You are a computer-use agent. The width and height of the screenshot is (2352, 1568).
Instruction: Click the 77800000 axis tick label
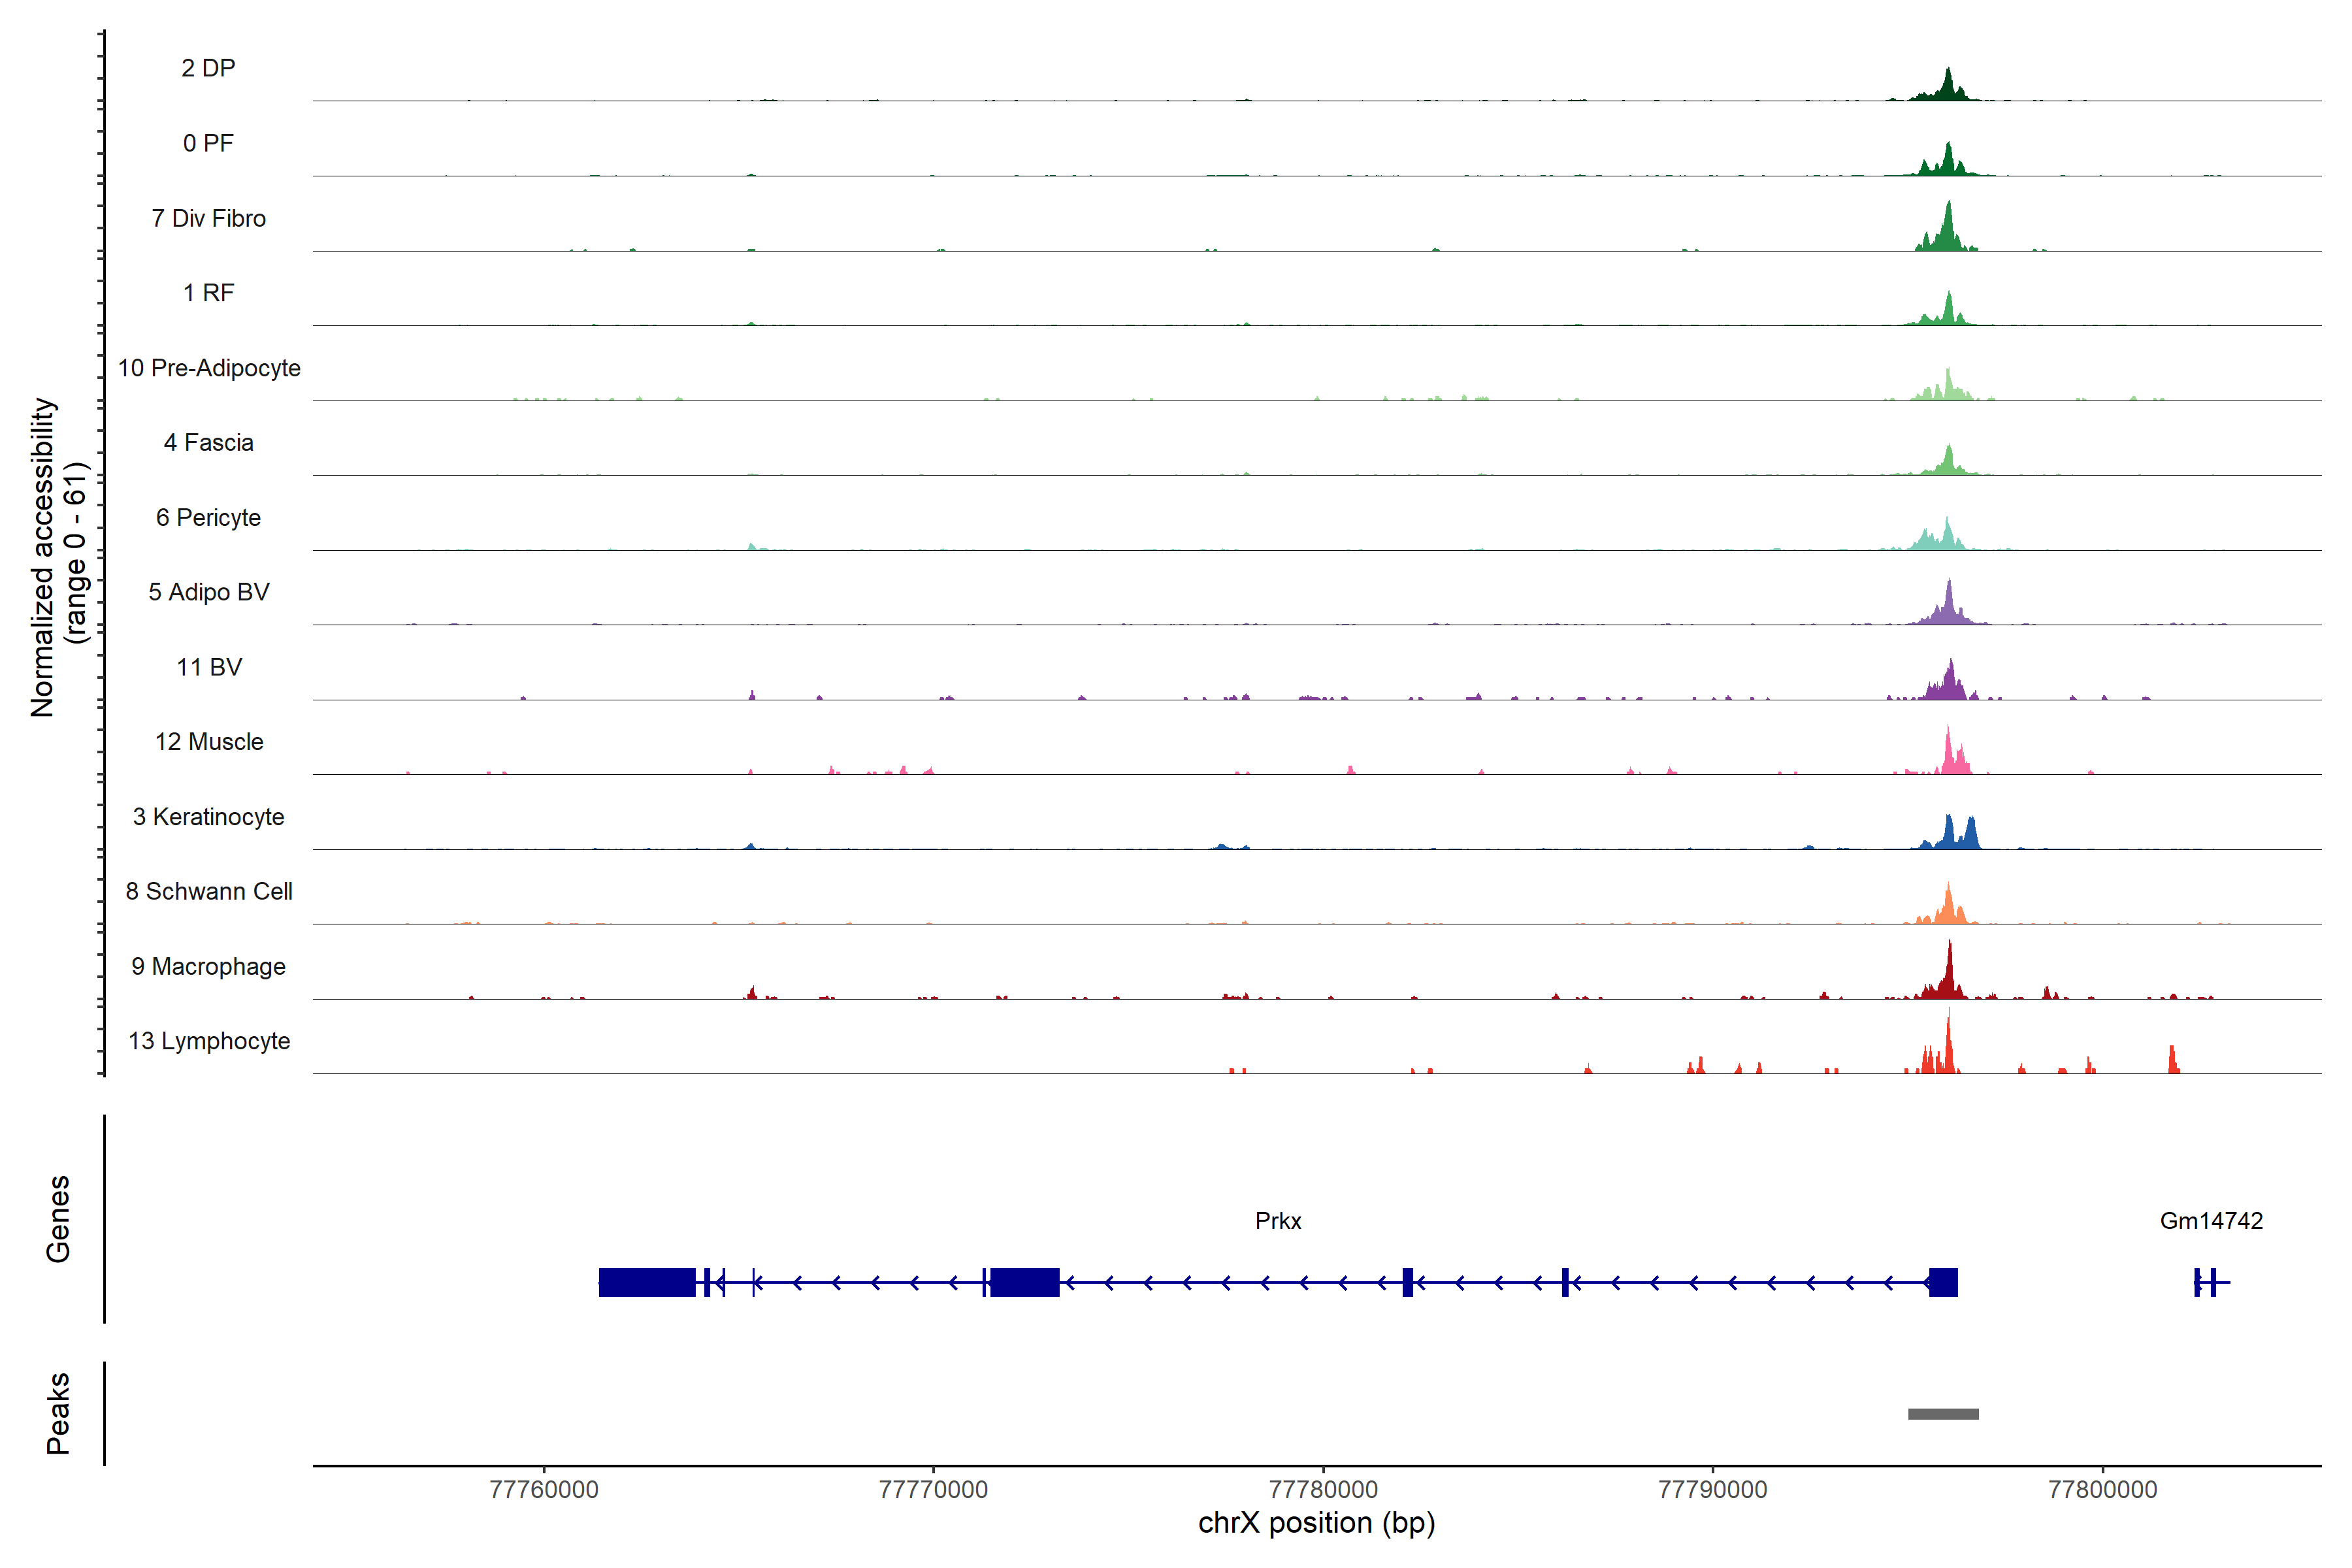tap(2102, 1490)
